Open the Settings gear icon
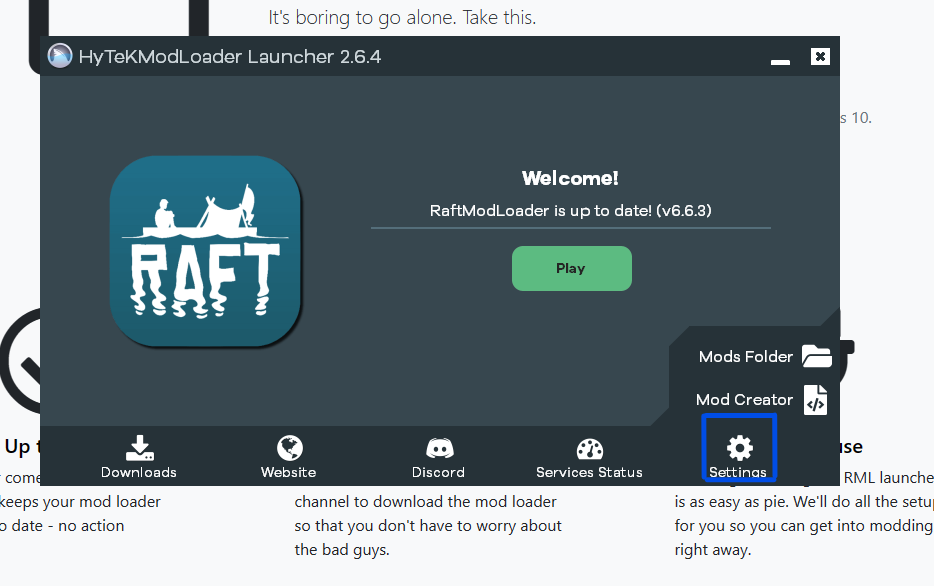 [739, 448]
